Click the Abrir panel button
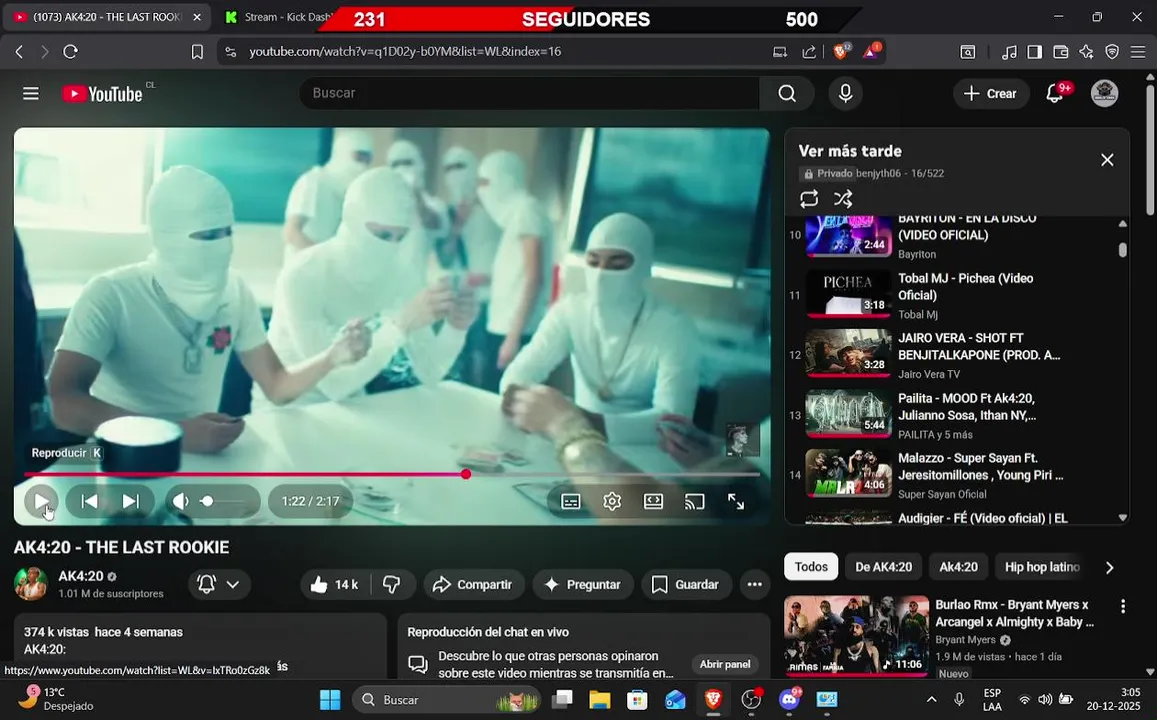 (725, 665)
